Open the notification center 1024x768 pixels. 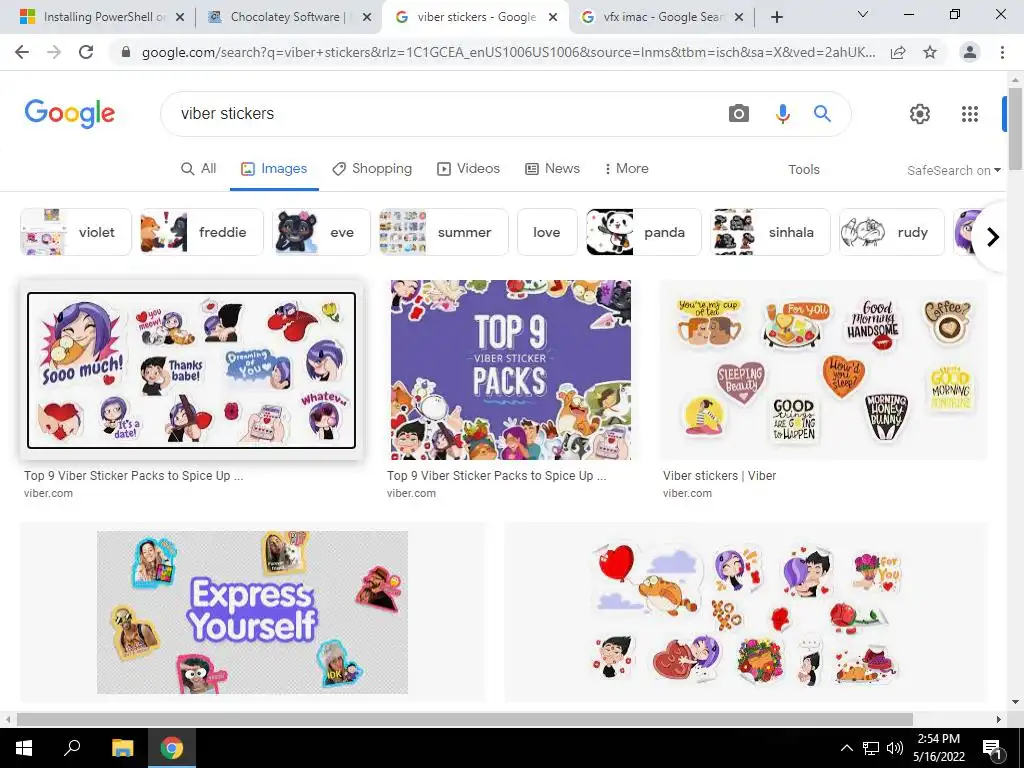[992, 749]
